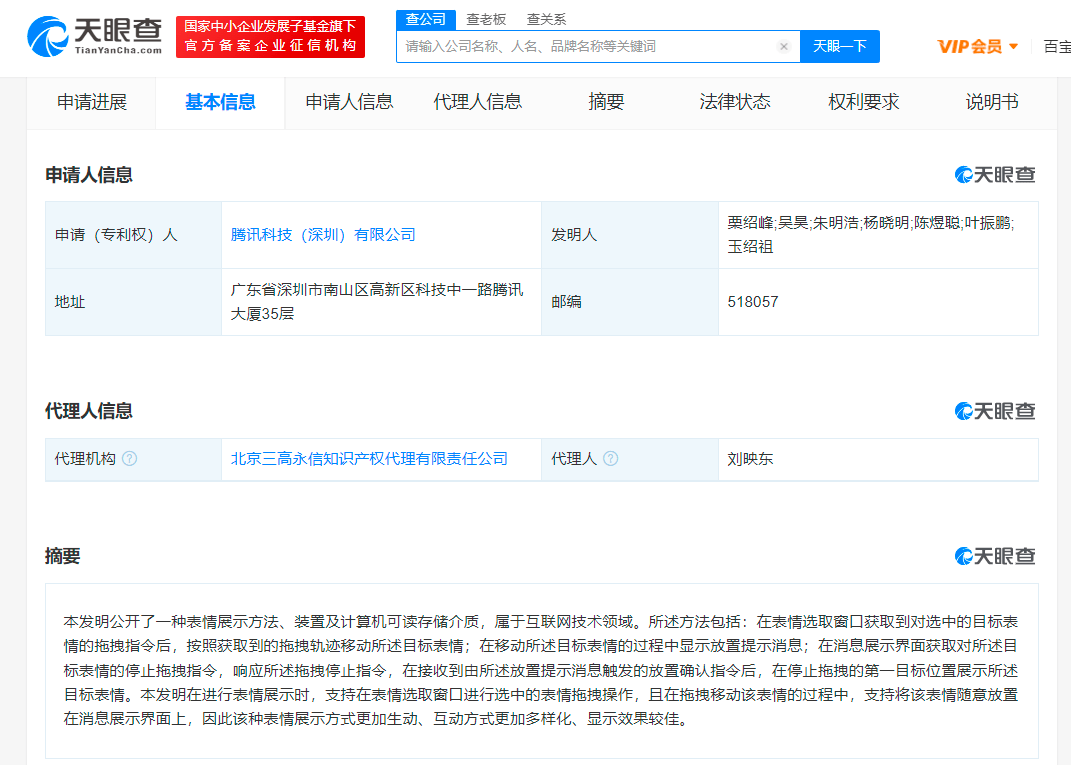Viewport: 1071px width, 765px height.
Task: Open the 法律状态 tab
Action: click(734, 101)
